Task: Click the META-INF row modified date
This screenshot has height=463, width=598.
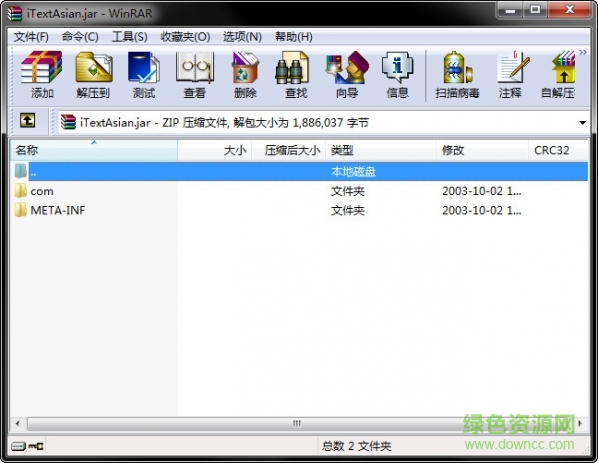Action: [482, 210]
